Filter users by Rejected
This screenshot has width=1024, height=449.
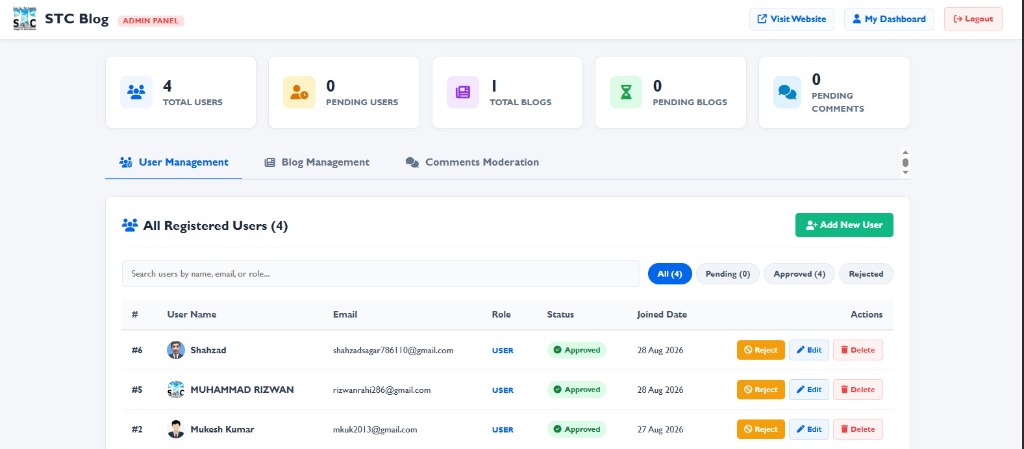pos(866,274)
